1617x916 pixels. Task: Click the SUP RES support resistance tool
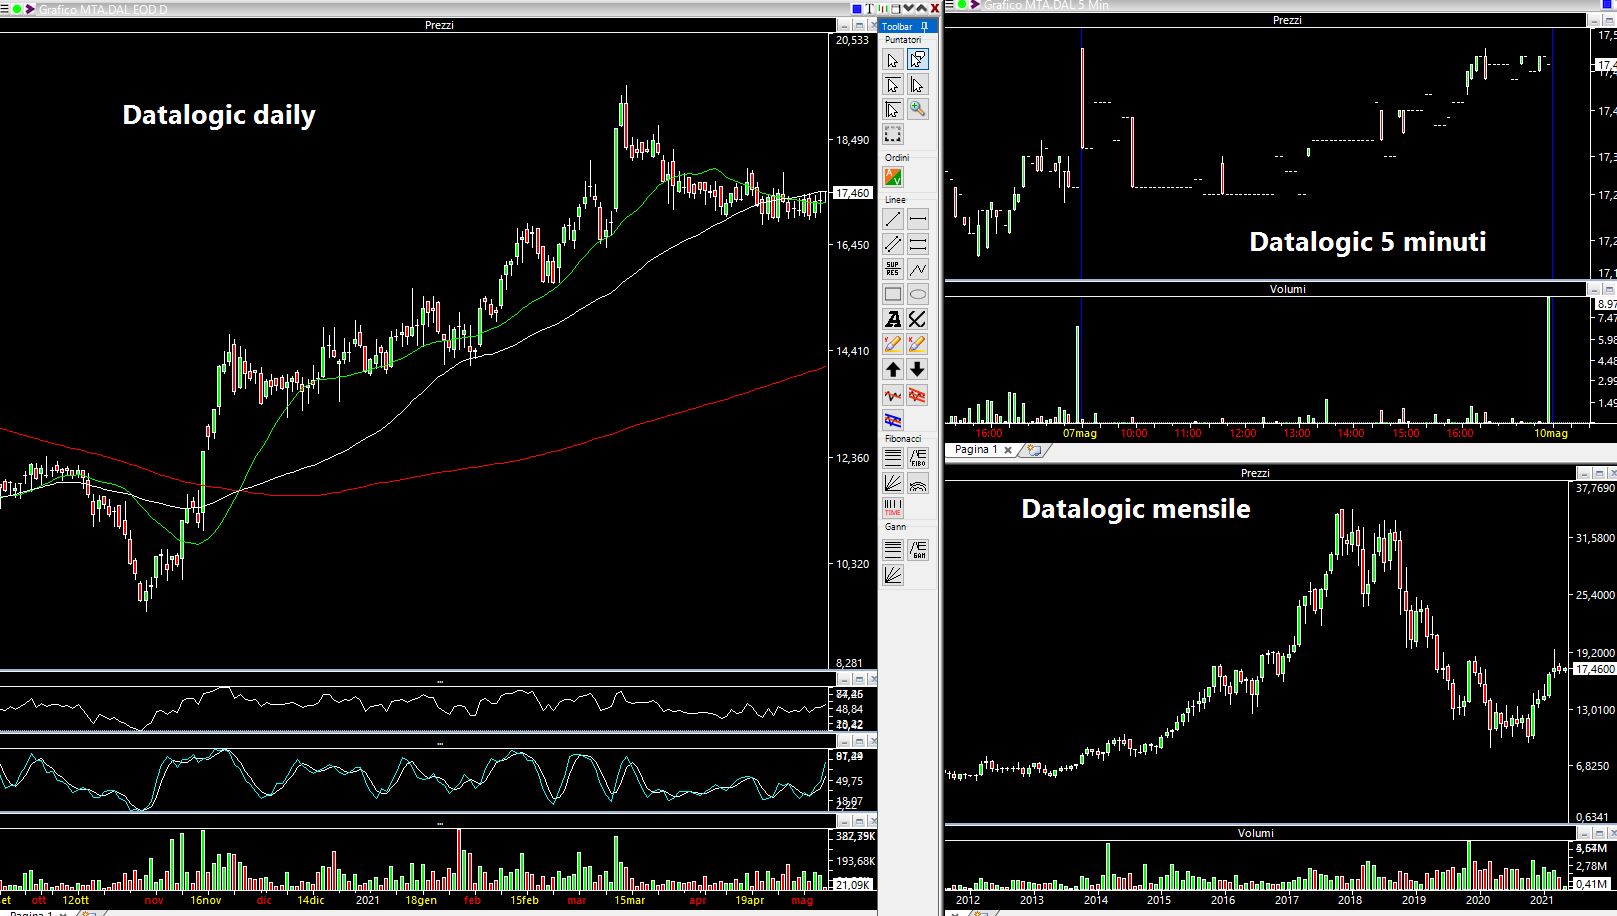click(x=893, y=269)
